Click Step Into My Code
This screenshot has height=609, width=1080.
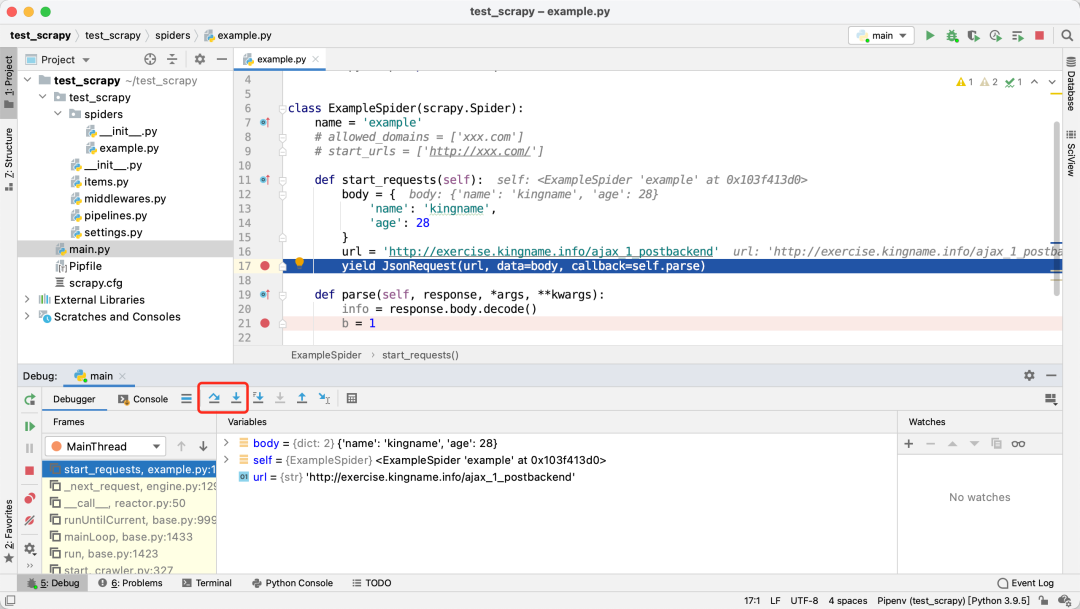tap(258, 398)
